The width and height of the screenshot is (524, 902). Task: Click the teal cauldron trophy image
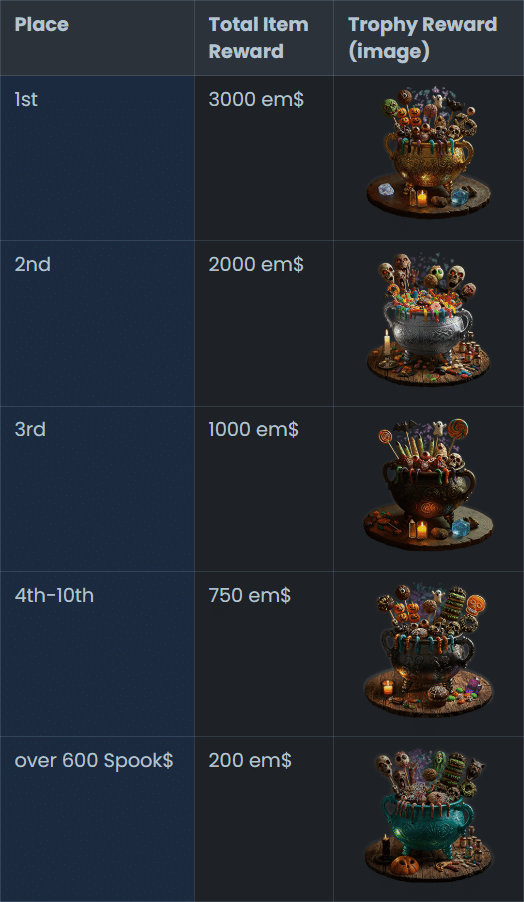click(429, 814)
